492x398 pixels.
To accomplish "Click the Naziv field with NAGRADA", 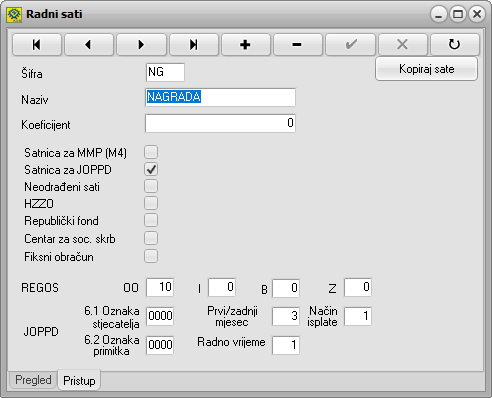I will point(220,97).
